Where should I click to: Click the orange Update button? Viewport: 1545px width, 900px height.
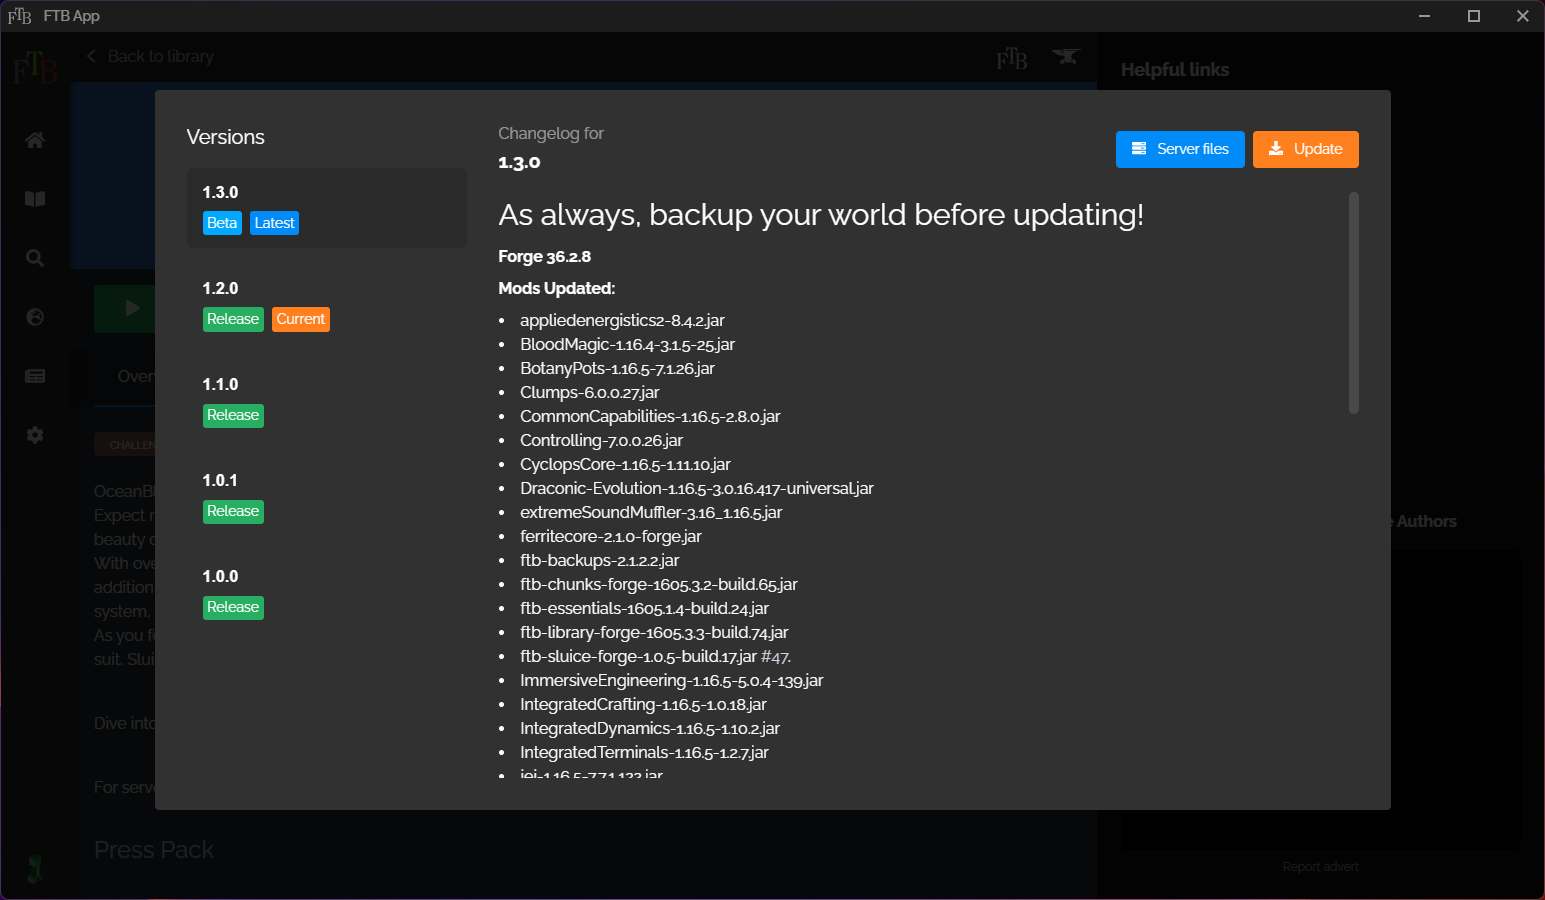(1305, 149)
